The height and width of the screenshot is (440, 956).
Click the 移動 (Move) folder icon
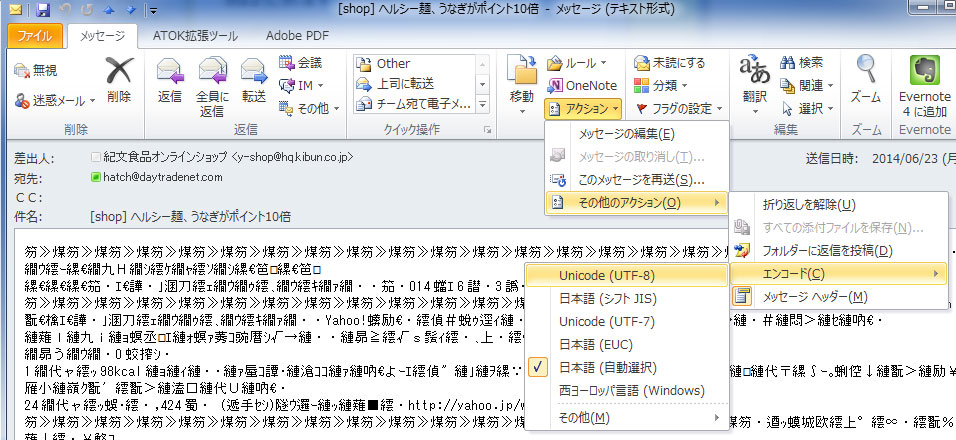[522, 69]
